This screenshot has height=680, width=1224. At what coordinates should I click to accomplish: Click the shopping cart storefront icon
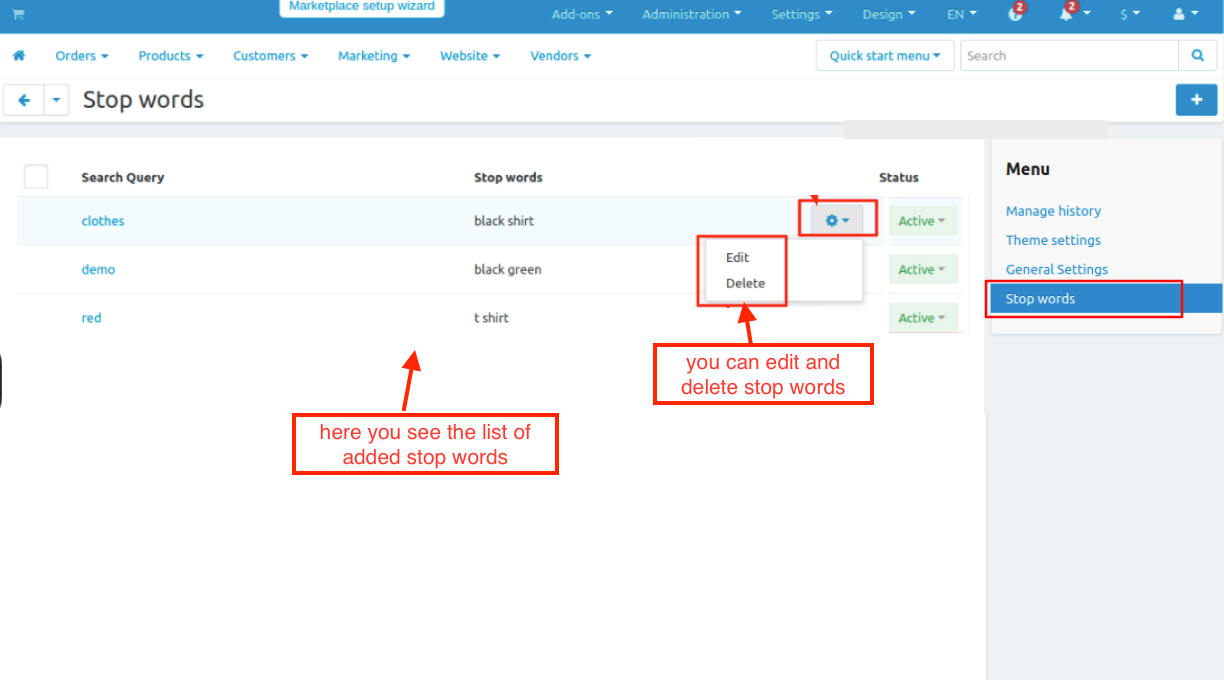[x=18, y=14]
